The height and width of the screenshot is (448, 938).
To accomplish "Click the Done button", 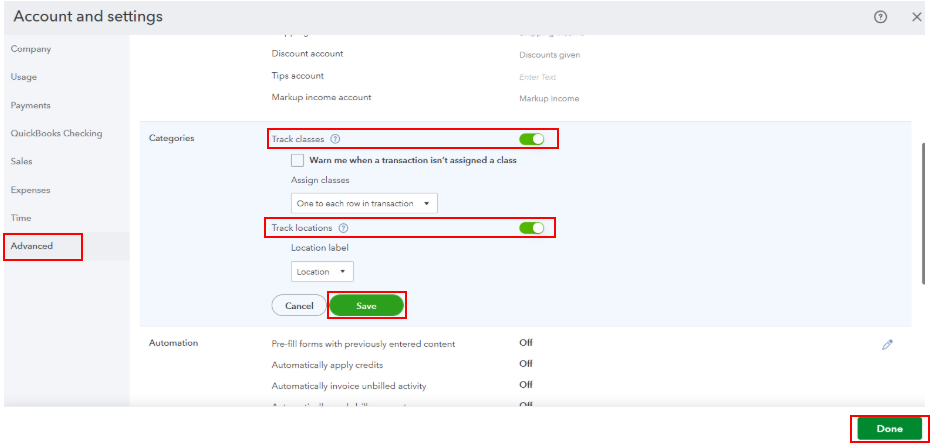I will pyautogui.click(x=889, y=429).
